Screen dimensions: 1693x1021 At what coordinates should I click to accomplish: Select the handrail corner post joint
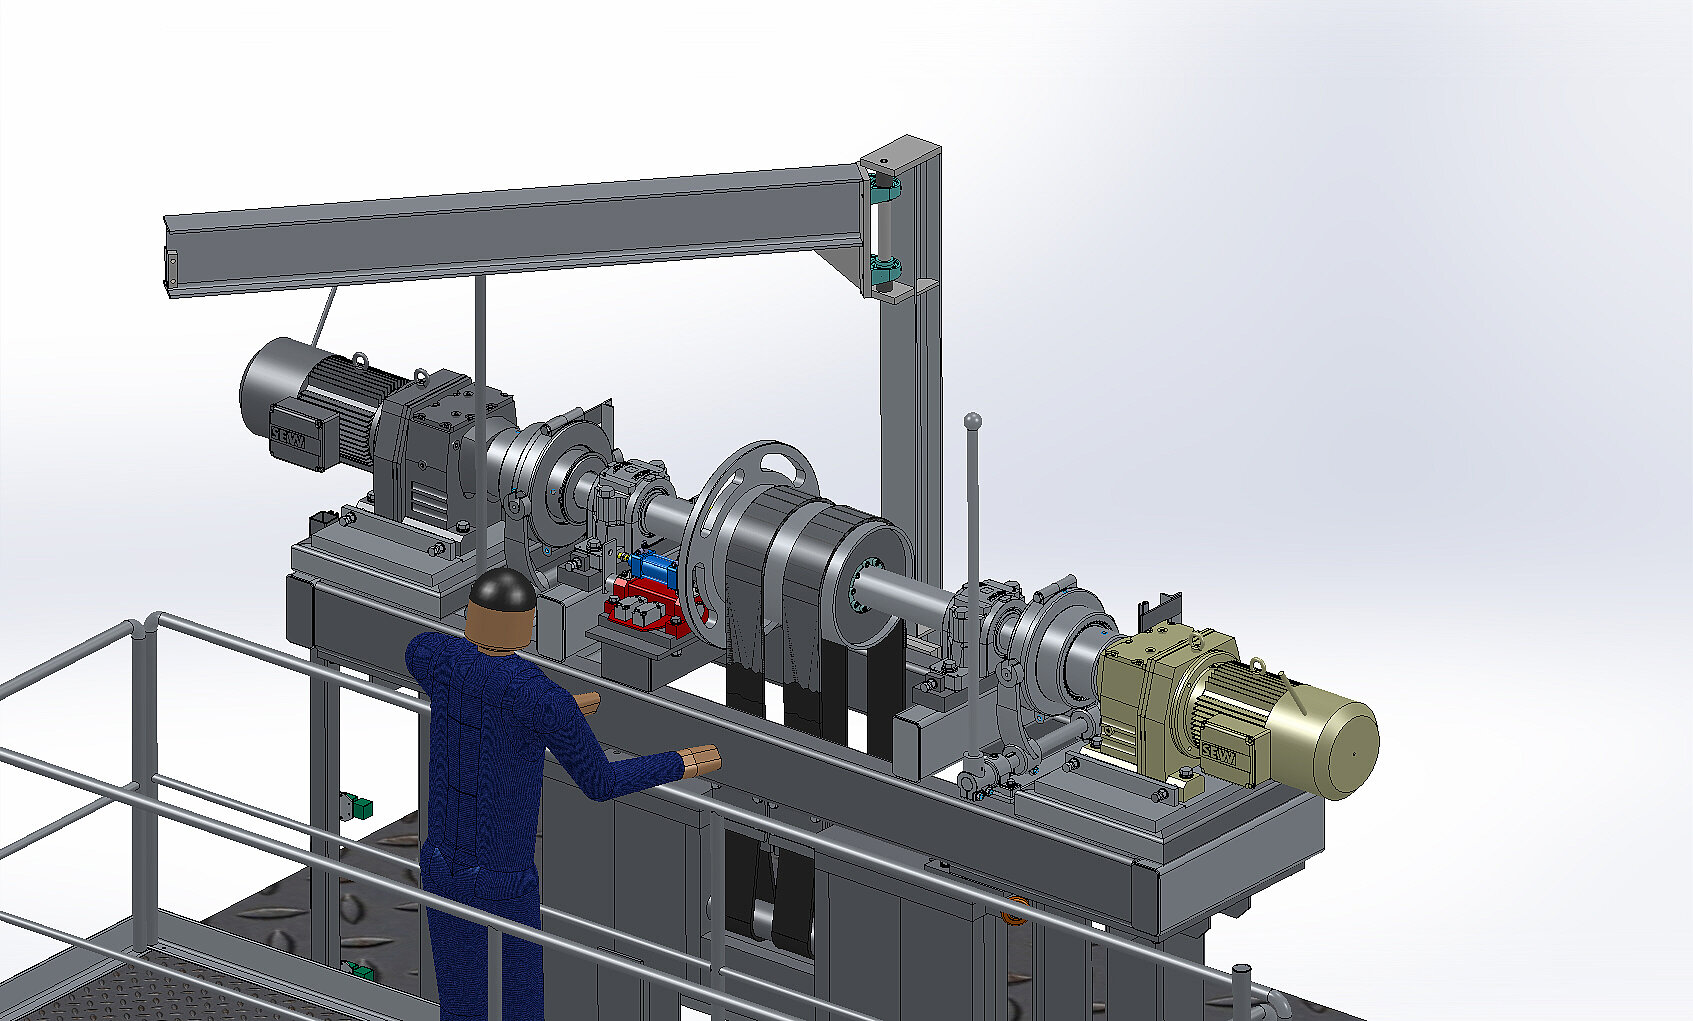141,631
